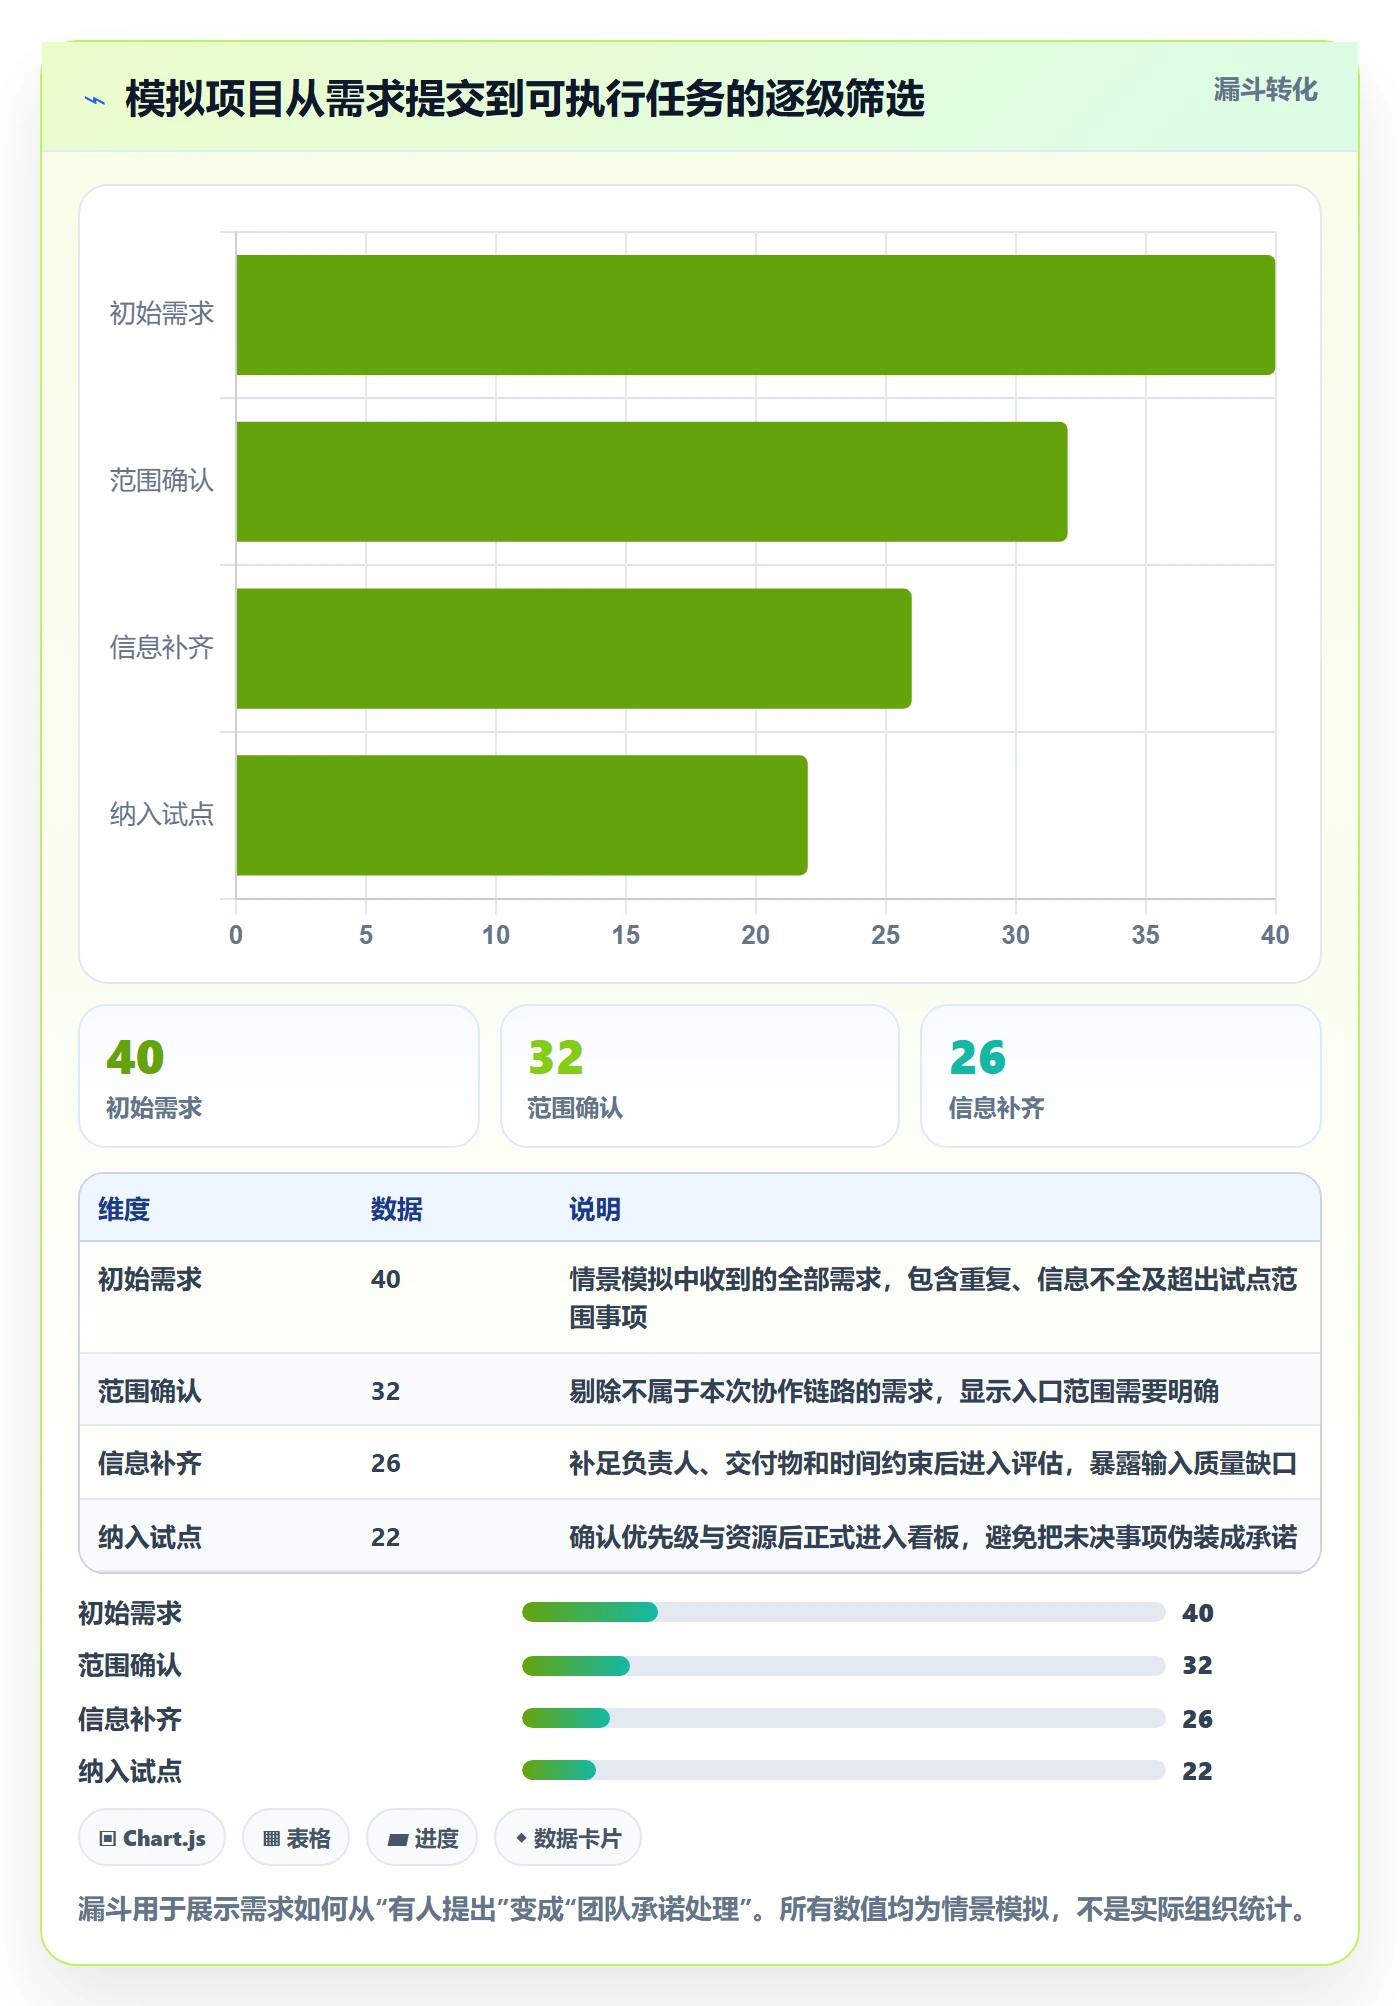
Task: Click the 纳入试点 progress bar
Action: [843, 1770]
